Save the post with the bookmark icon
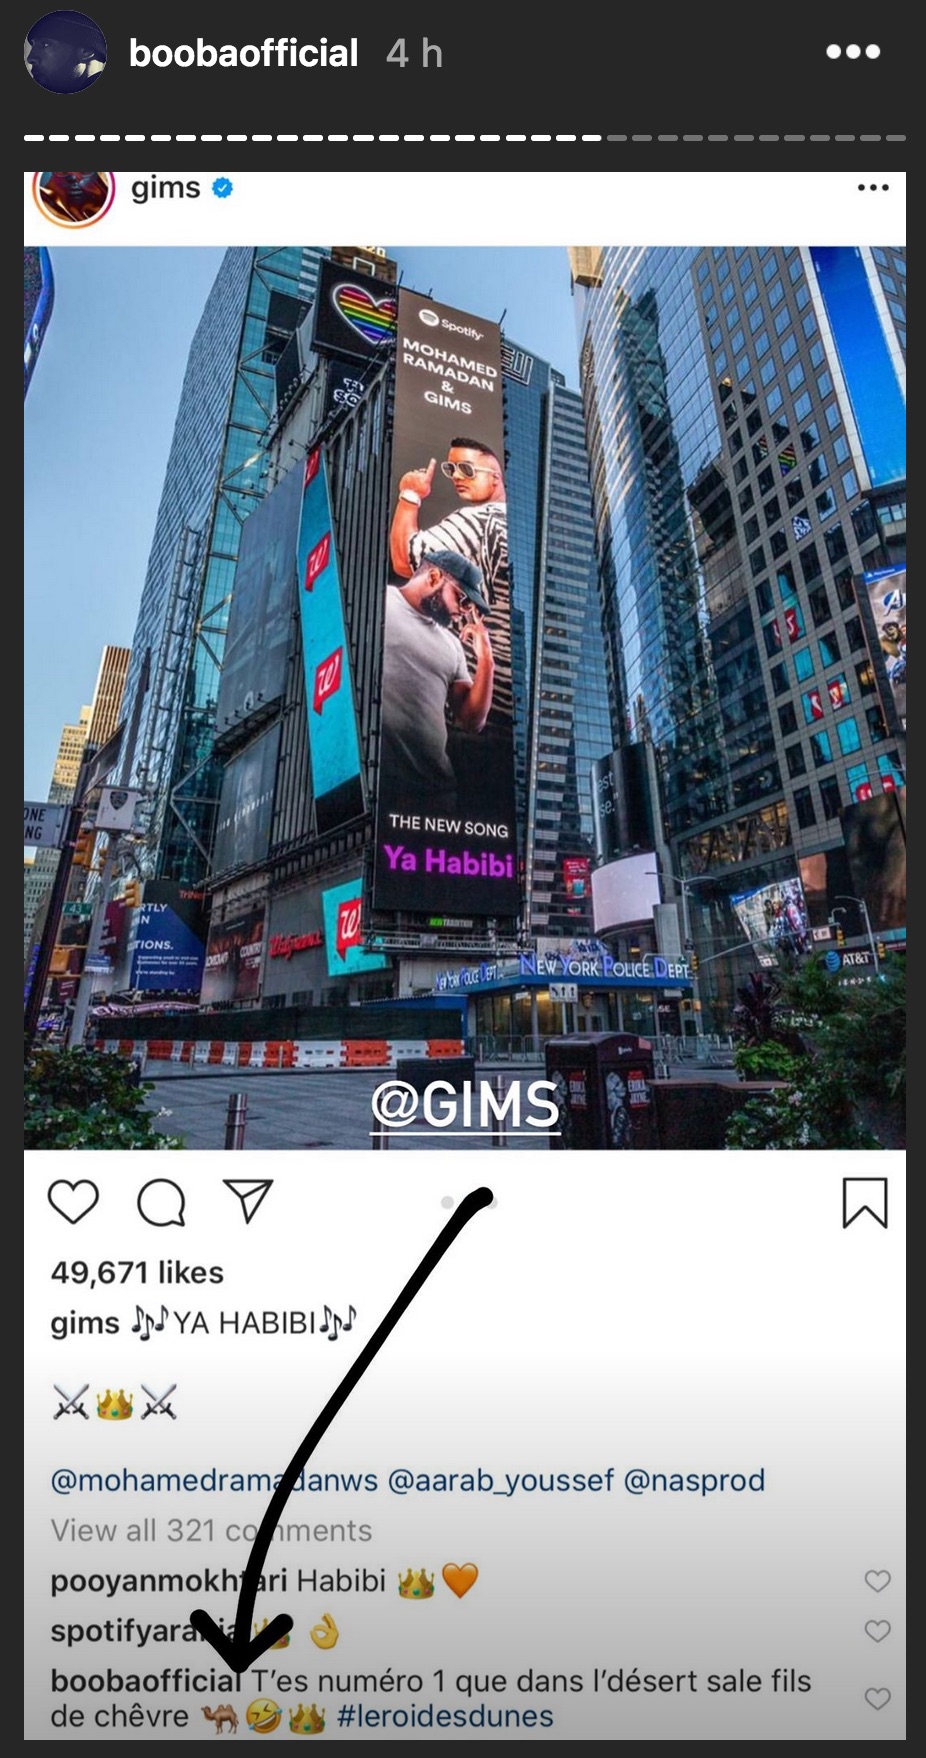The height and width of the screenshot is (1758, 926). coord(864,1202)
